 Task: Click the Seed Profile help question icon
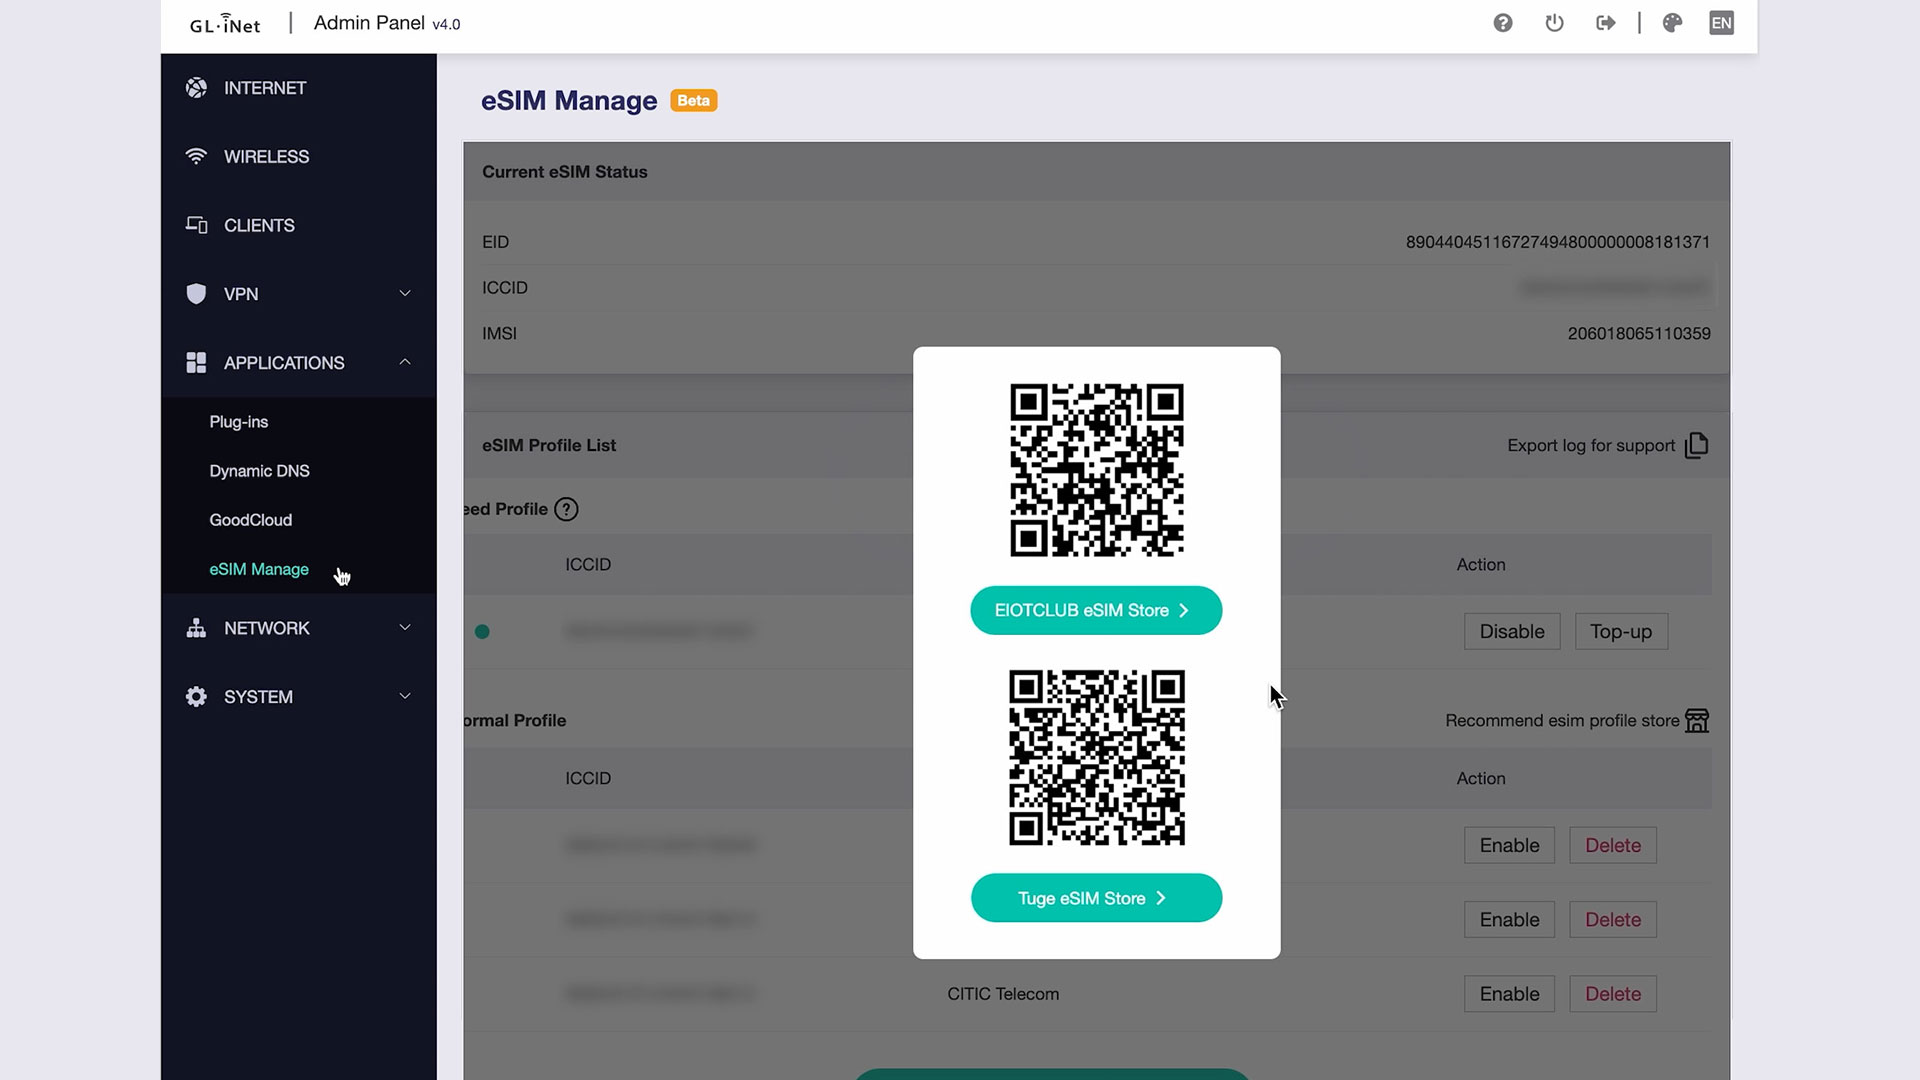pyautogui.click(x=566, y=509)
